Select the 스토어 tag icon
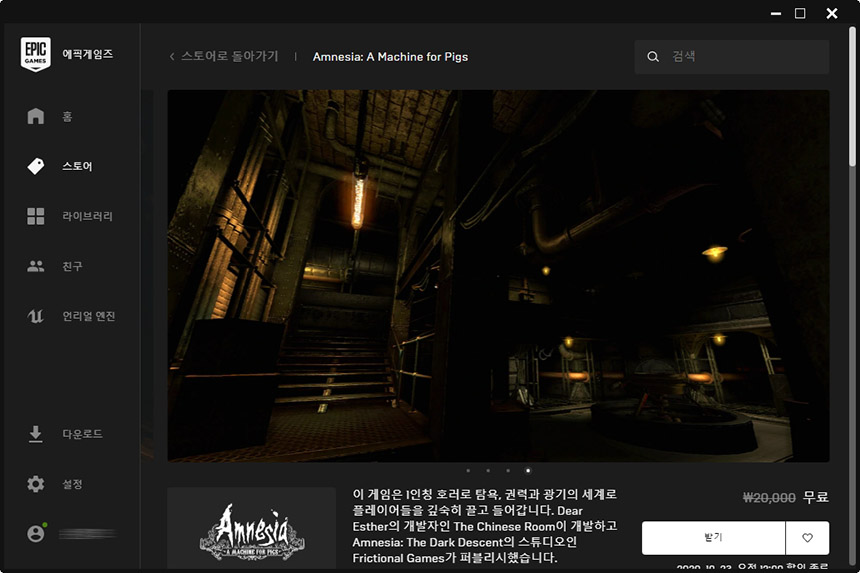This screenshot has width=860, height=573. coord(36,166)
